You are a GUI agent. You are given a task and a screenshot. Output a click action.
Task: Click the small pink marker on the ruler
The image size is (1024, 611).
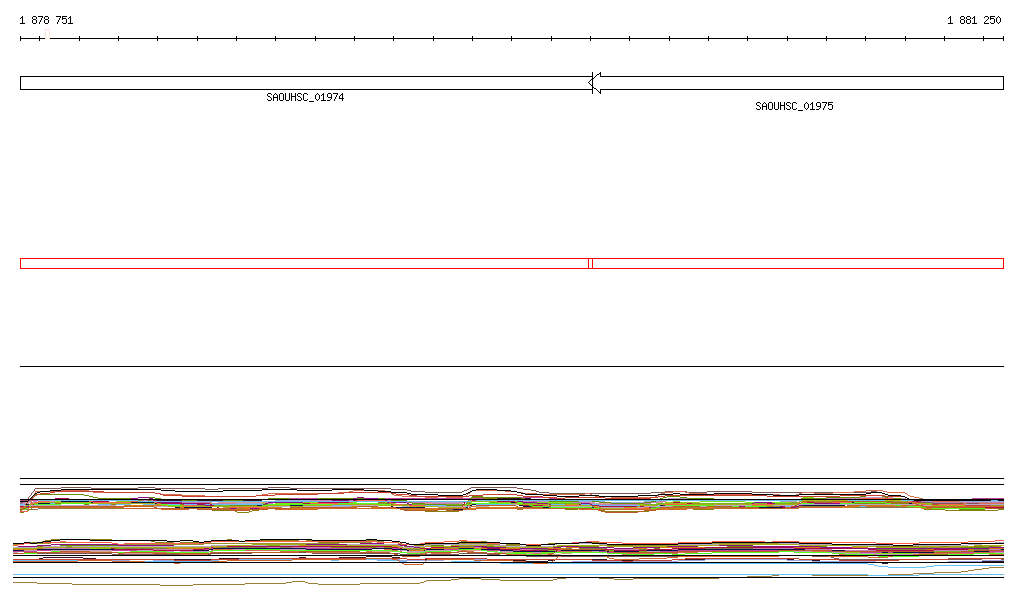point(47,34)
